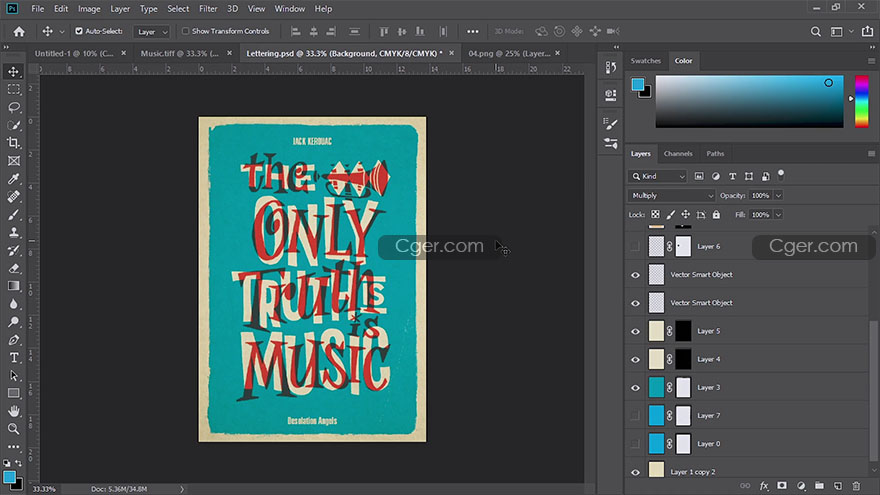
Task: Show the hidden Layer 6
Action: 635,246
